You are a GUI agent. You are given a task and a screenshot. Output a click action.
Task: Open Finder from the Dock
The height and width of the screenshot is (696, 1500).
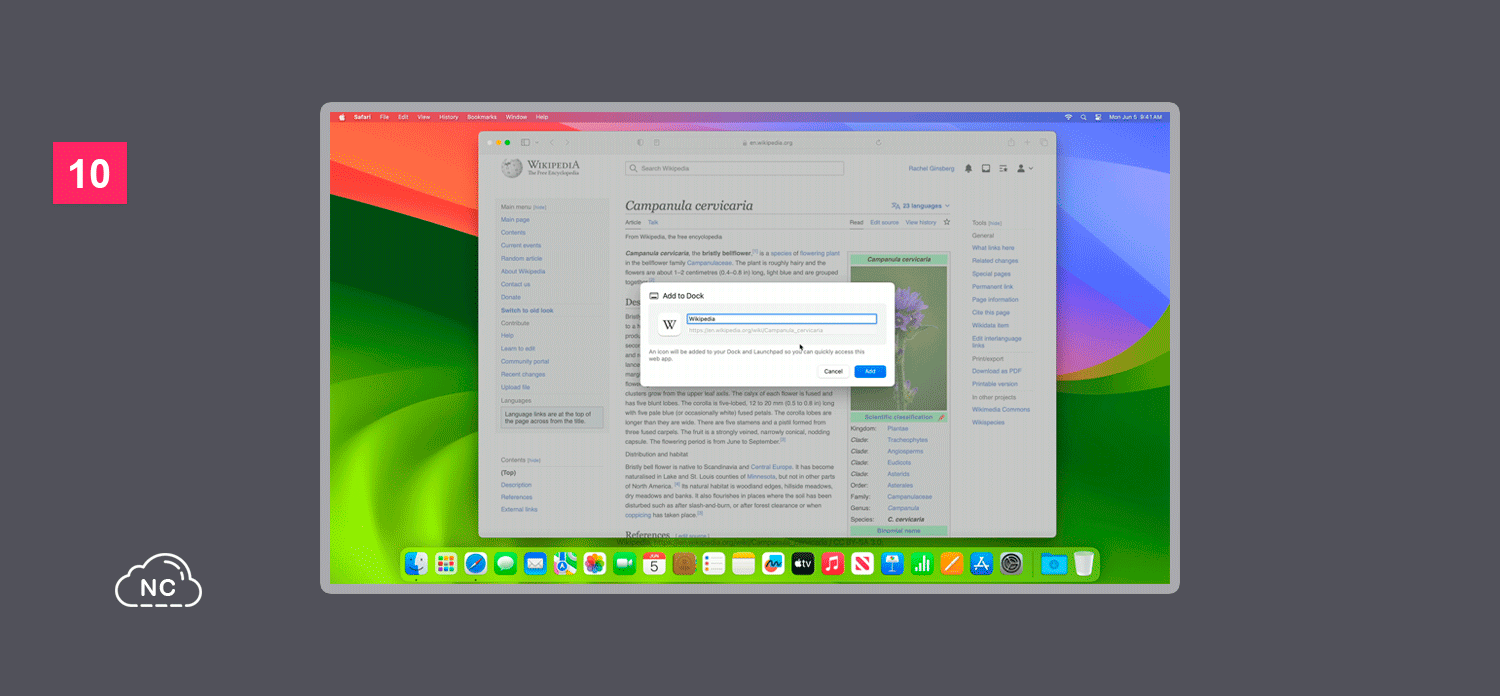click(416, 564)
